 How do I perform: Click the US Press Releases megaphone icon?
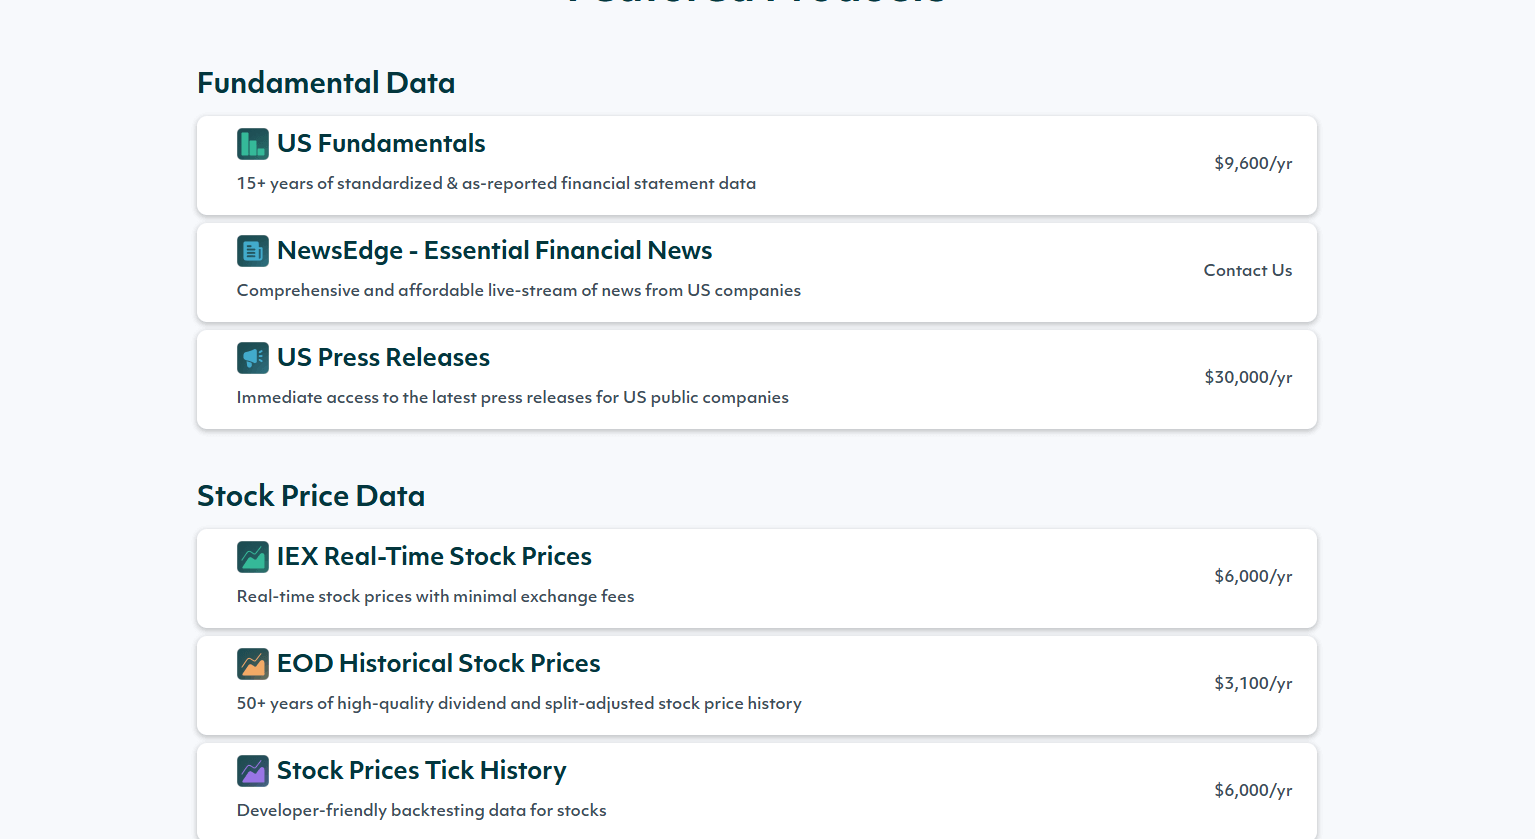[x=253, y=358]
